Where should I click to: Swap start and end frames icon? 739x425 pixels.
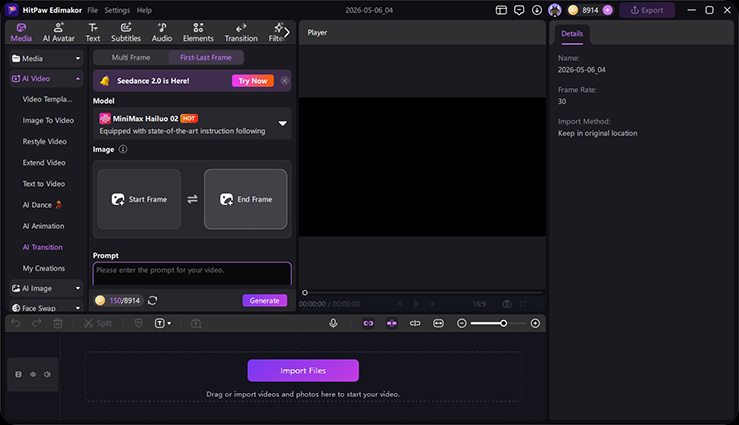(192, 199)
